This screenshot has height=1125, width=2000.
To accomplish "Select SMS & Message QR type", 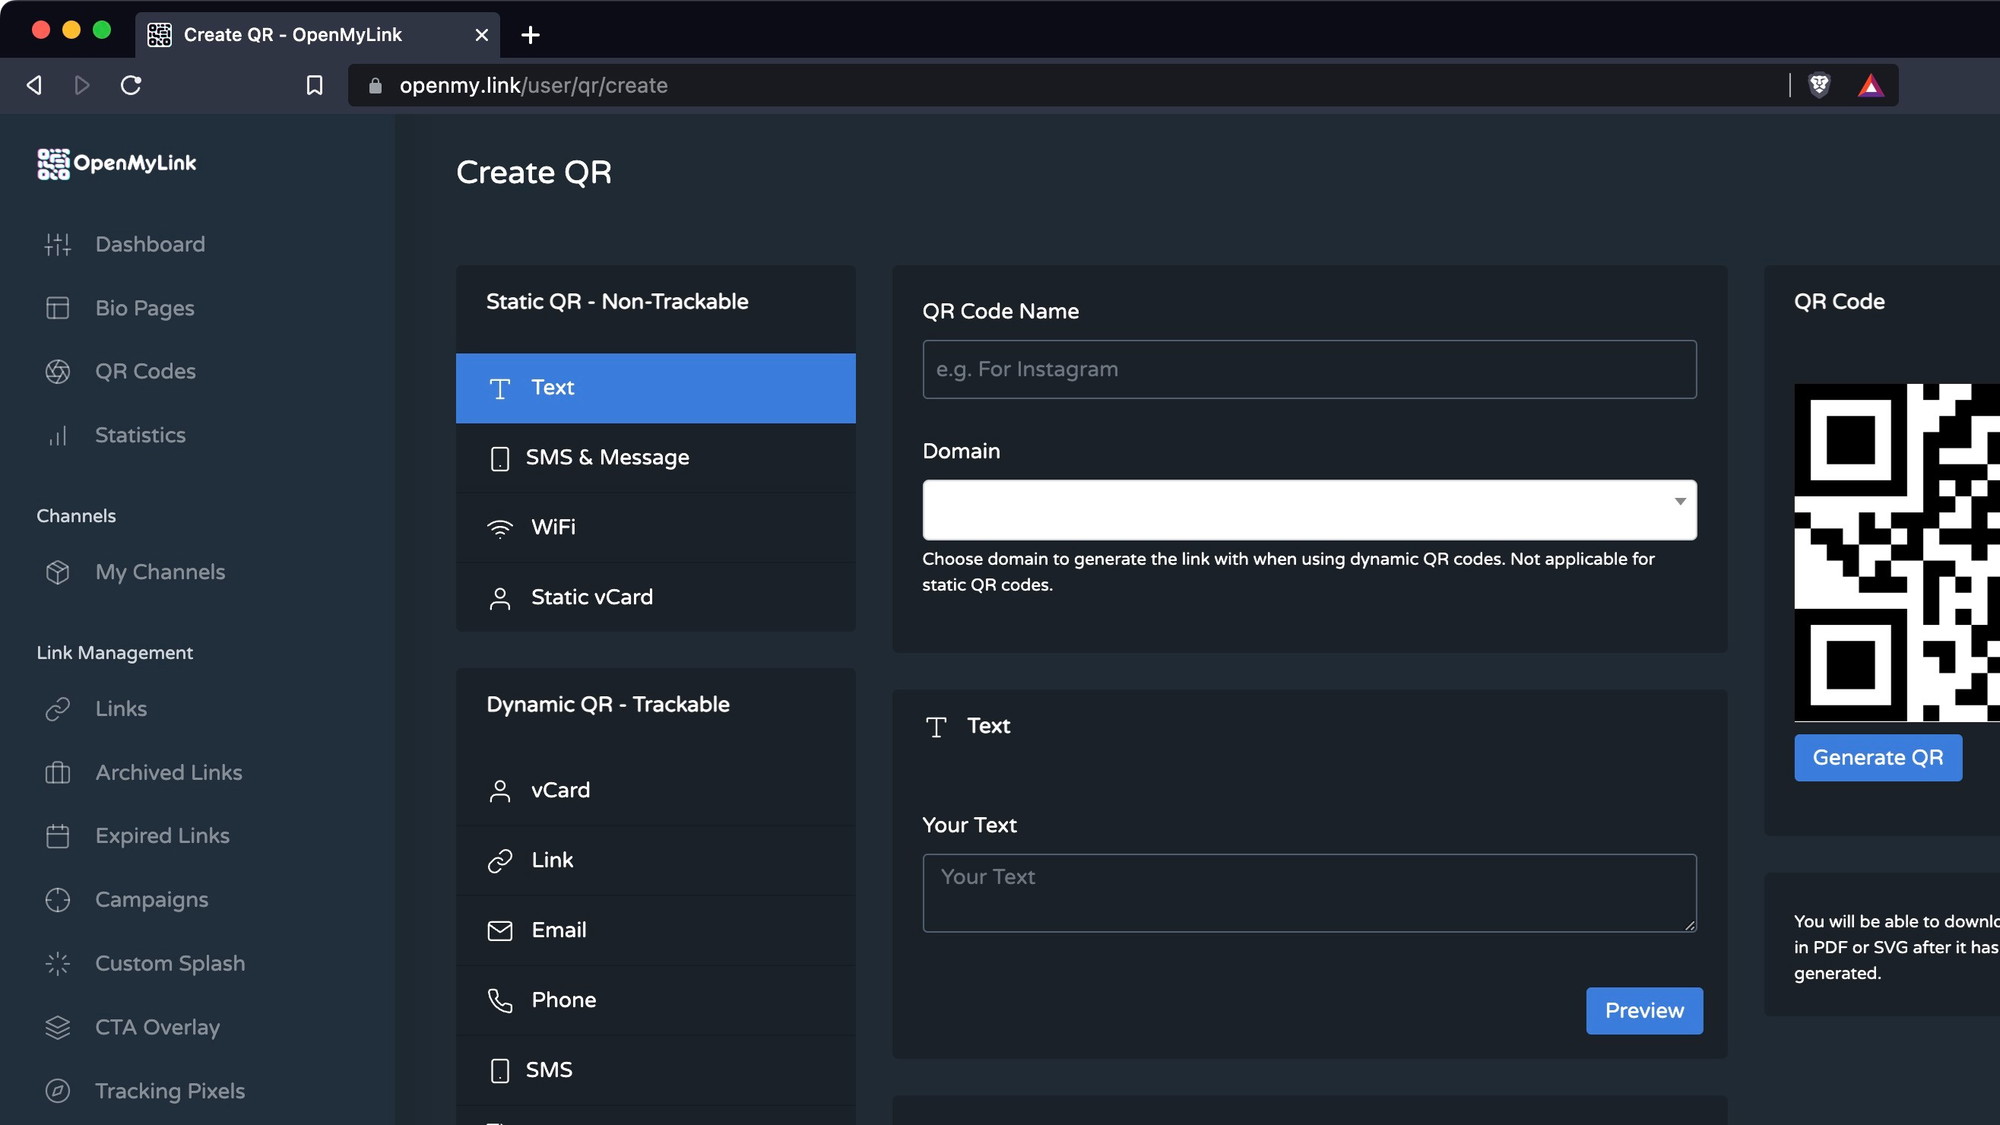I will coord(656,458).
